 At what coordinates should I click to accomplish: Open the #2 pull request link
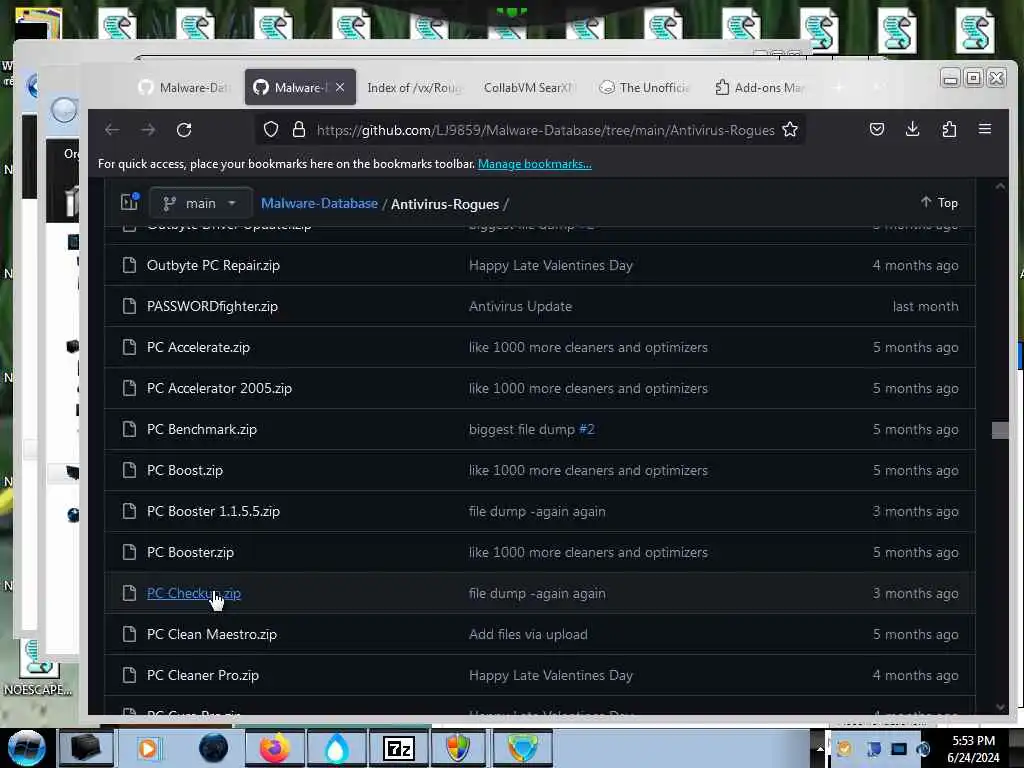tap(586, 429)
